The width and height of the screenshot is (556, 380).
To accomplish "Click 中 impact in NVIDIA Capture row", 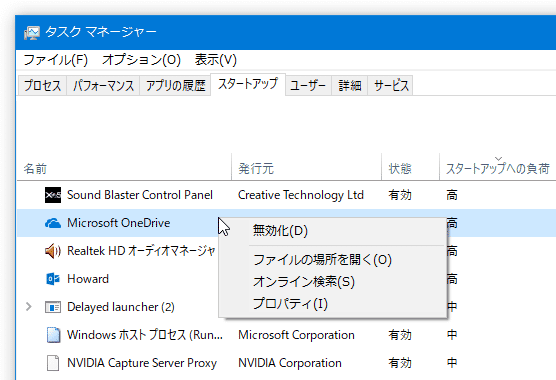I will [x=452, y=363].
